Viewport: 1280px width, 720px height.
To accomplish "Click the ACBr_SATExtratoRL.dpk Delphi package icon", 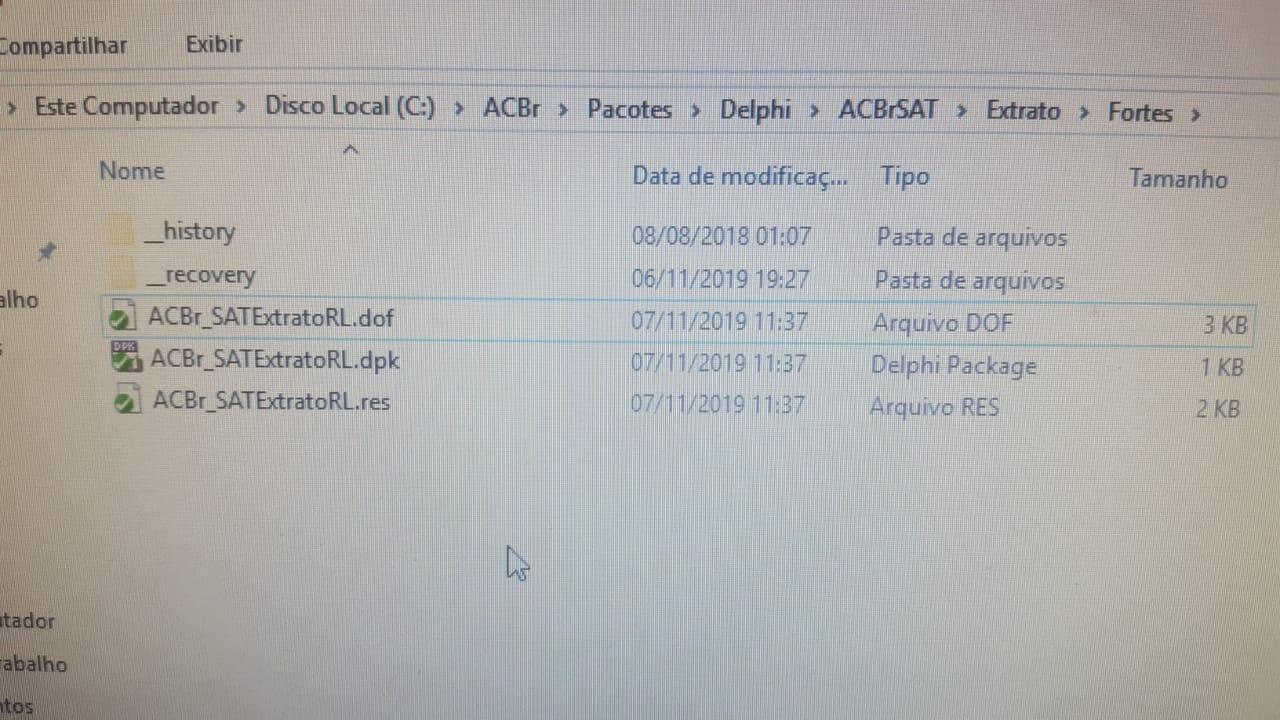I will click(125, 359).
